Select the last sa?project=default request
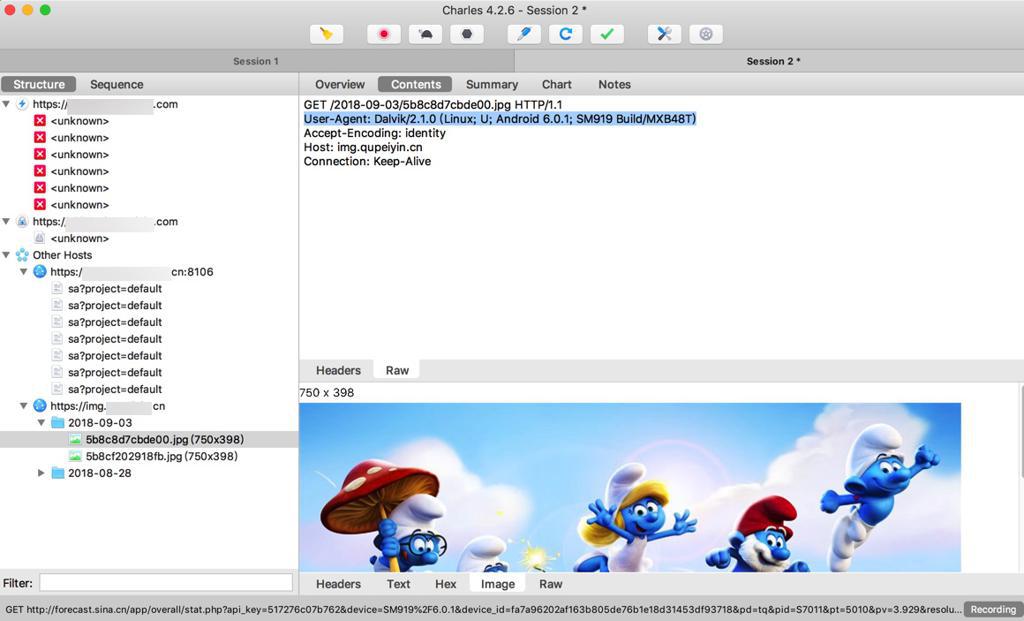1024x621 pixels. (115, 389)
